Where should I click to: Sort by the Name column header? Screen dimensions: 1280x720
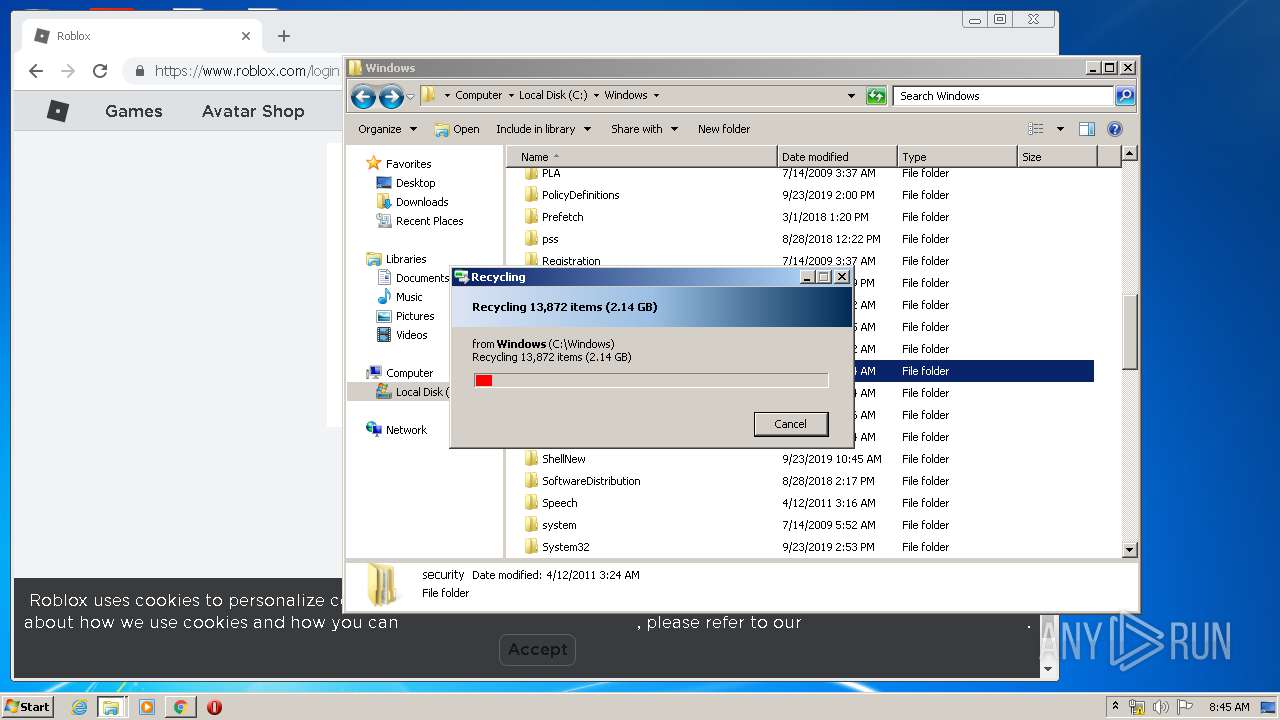(641, 157)
